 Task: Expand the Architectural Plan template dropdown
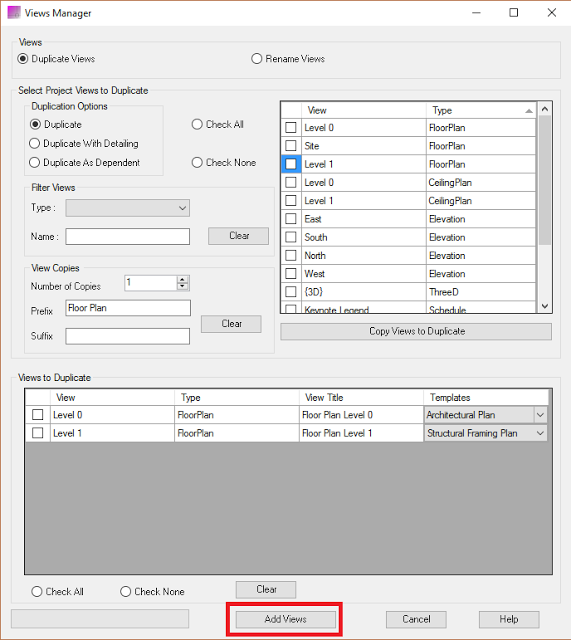pos(540,415)
